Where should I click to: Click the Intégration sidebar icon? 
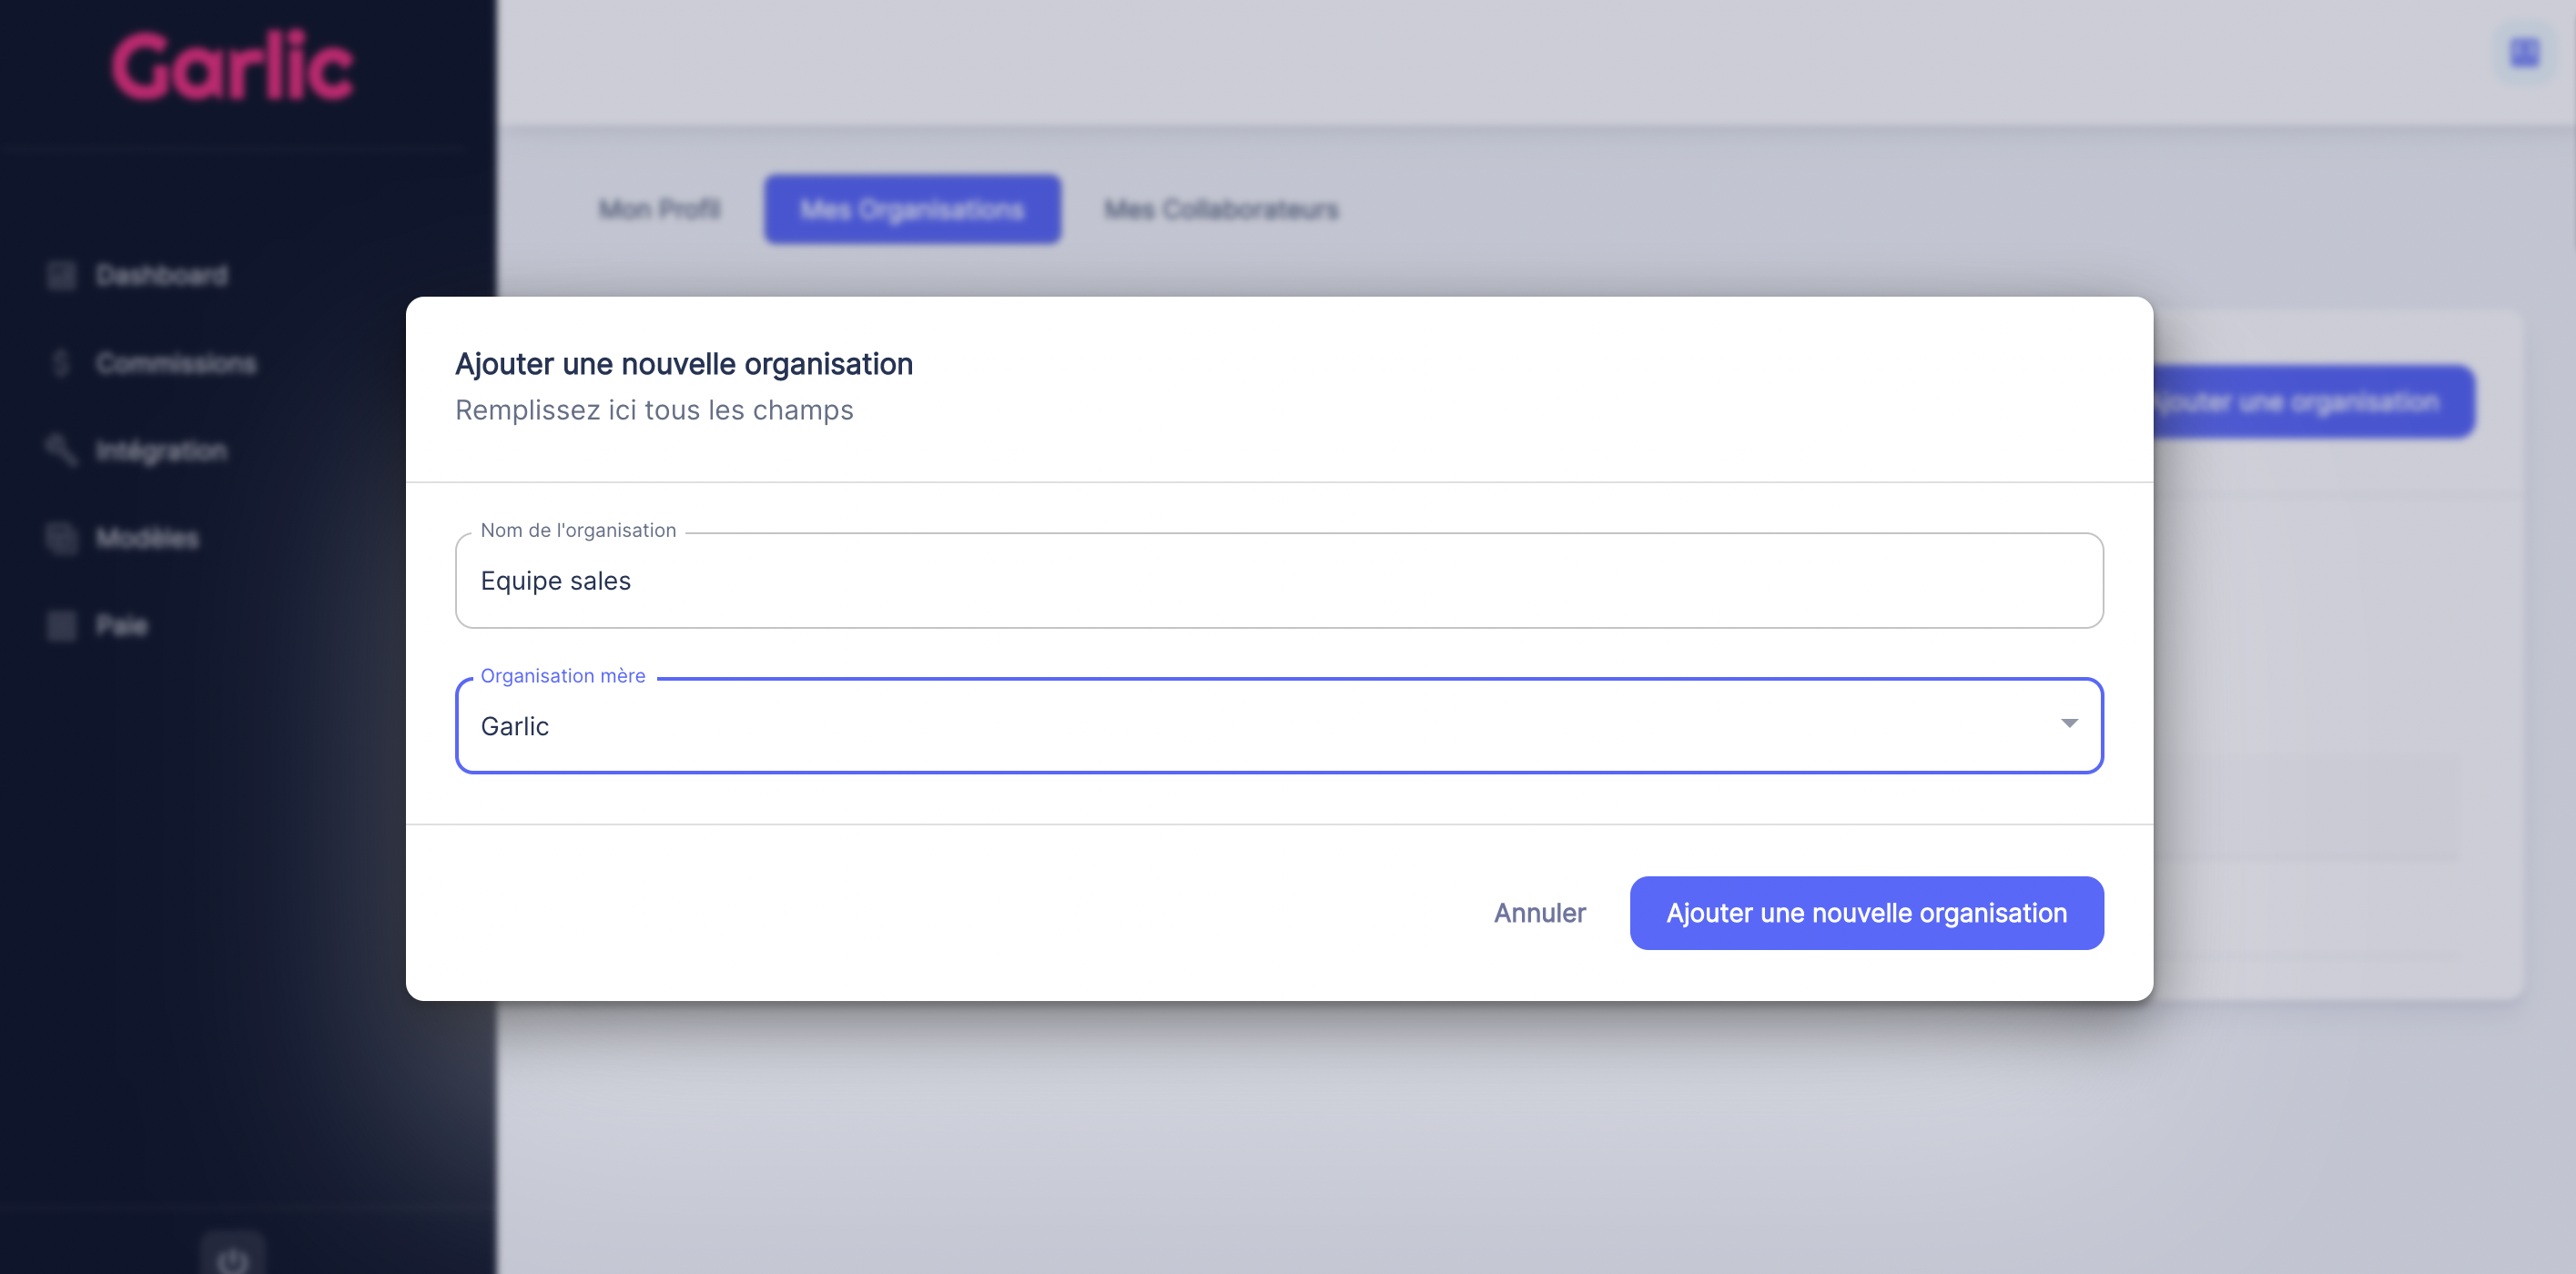[x=62, y=450]
